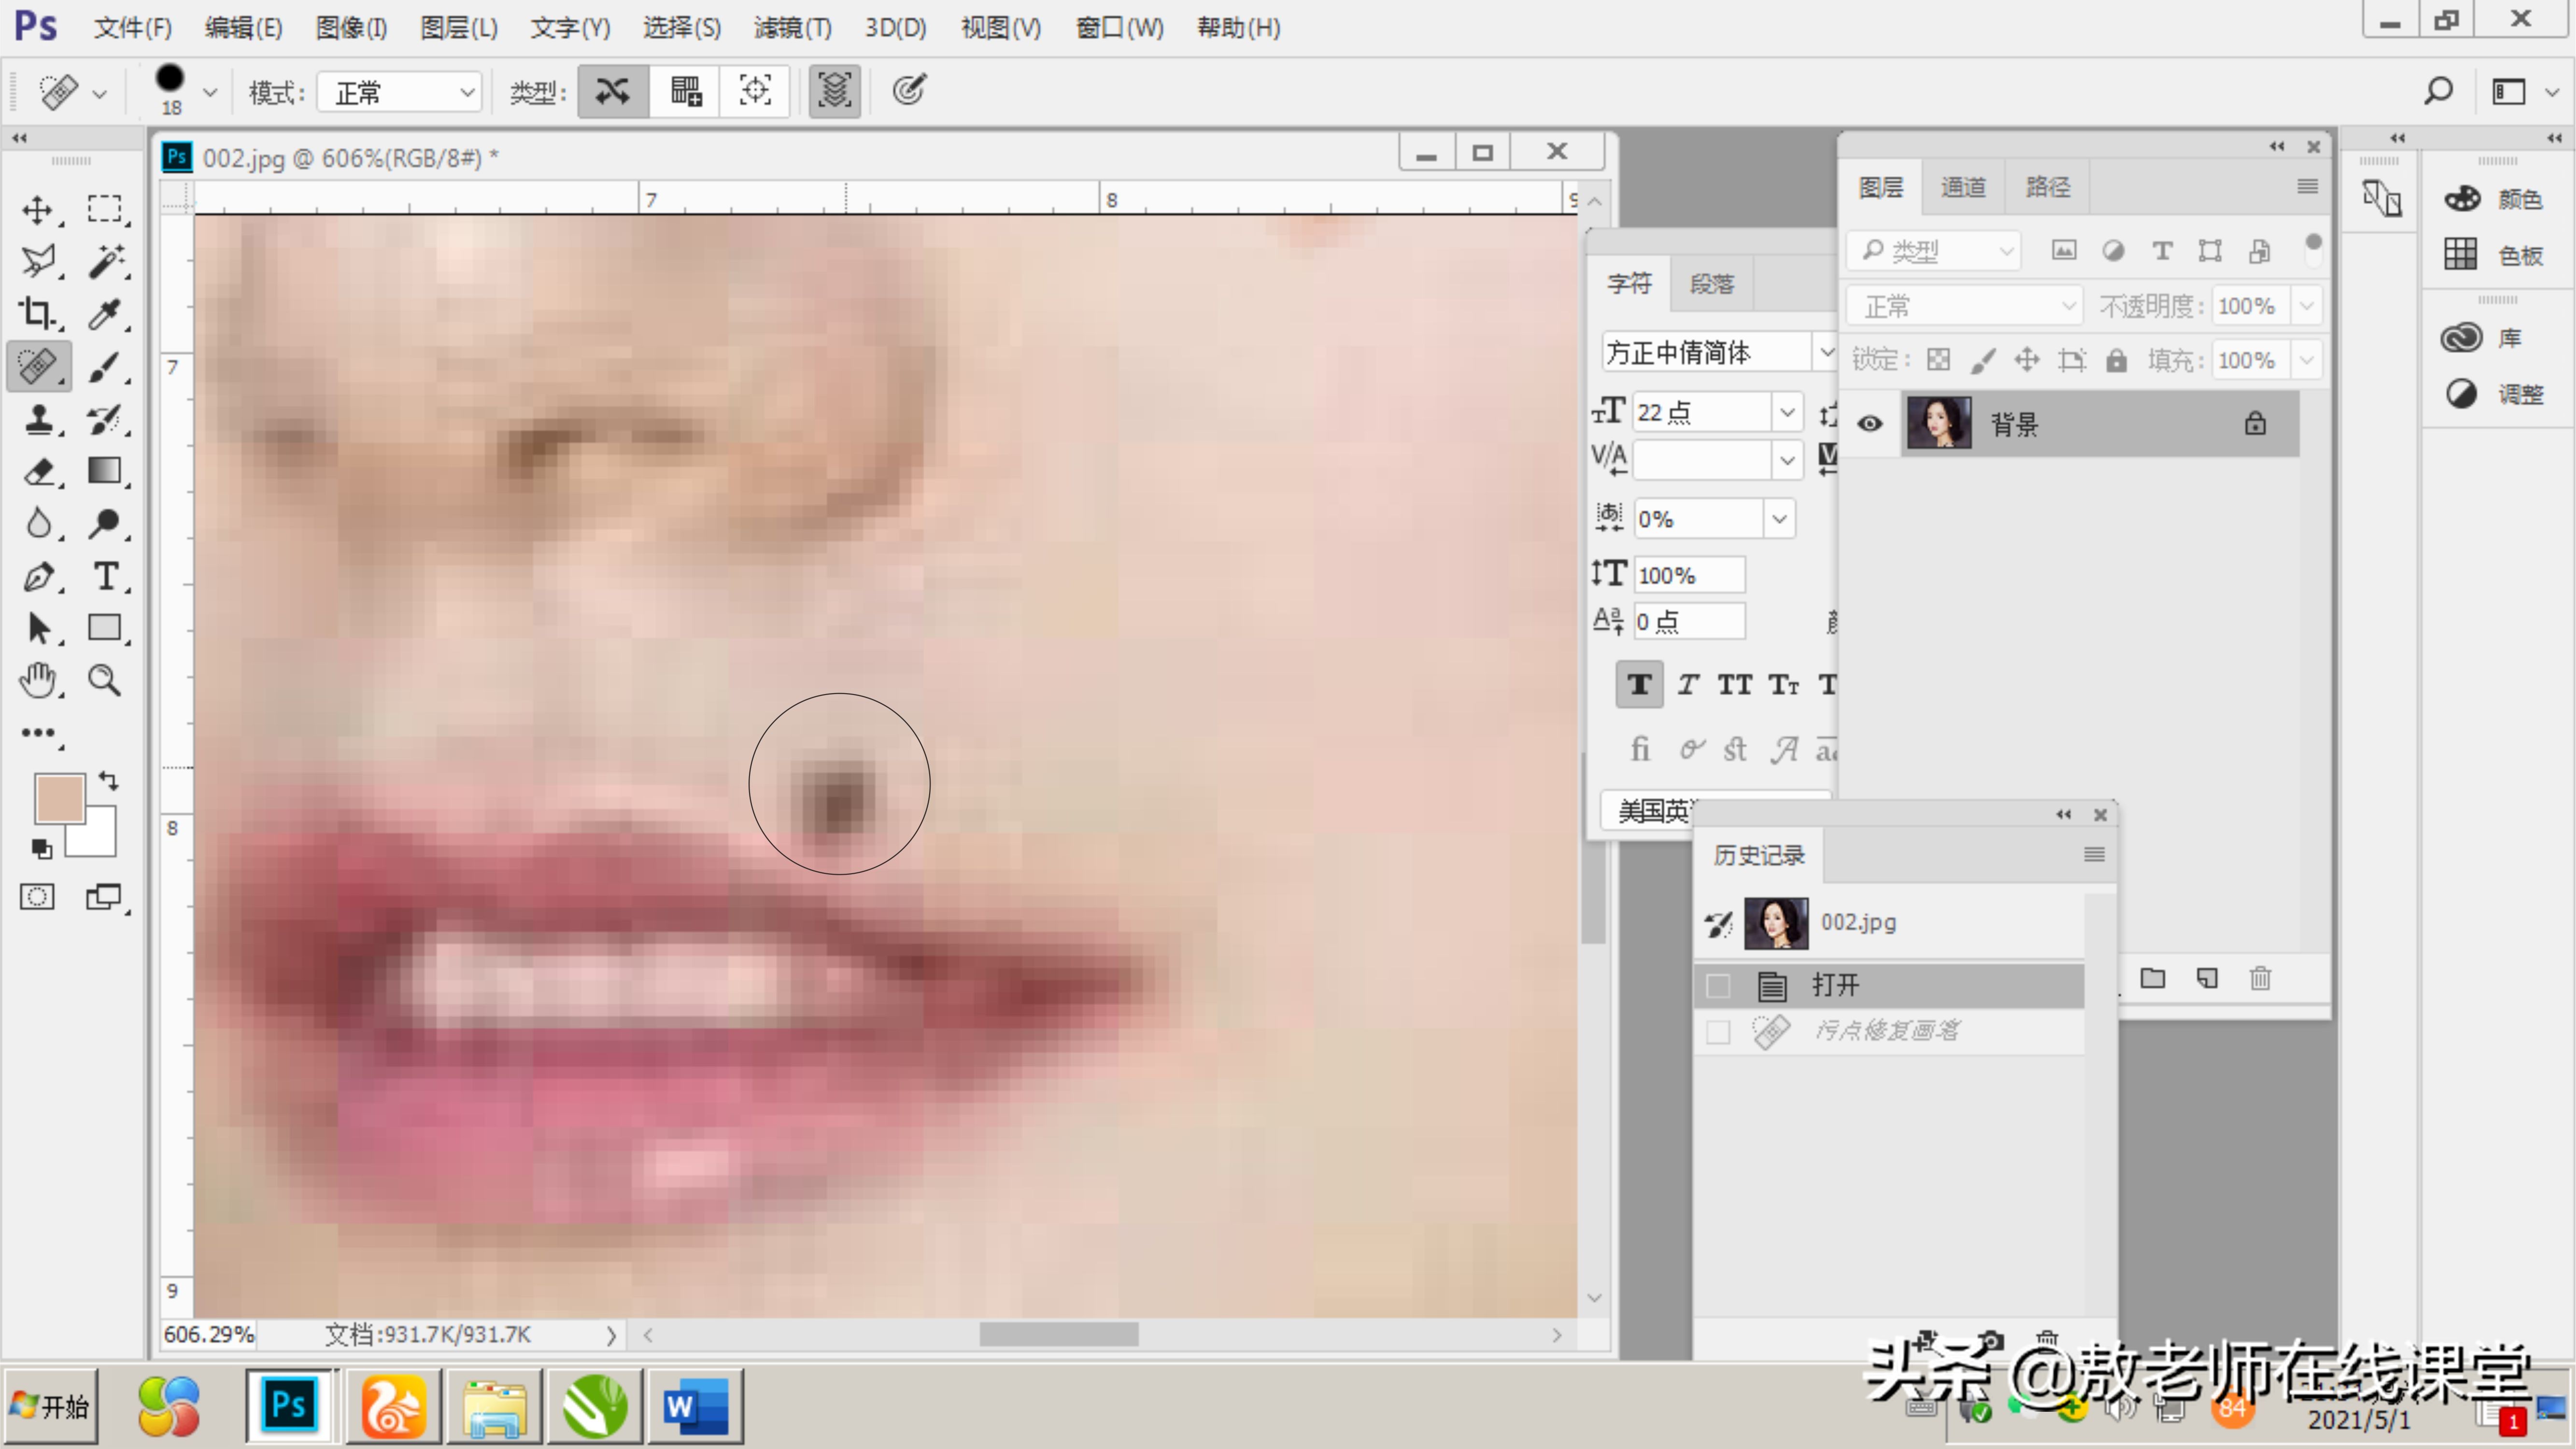
Task: Select the Pen tool
Action: (38, 576)
